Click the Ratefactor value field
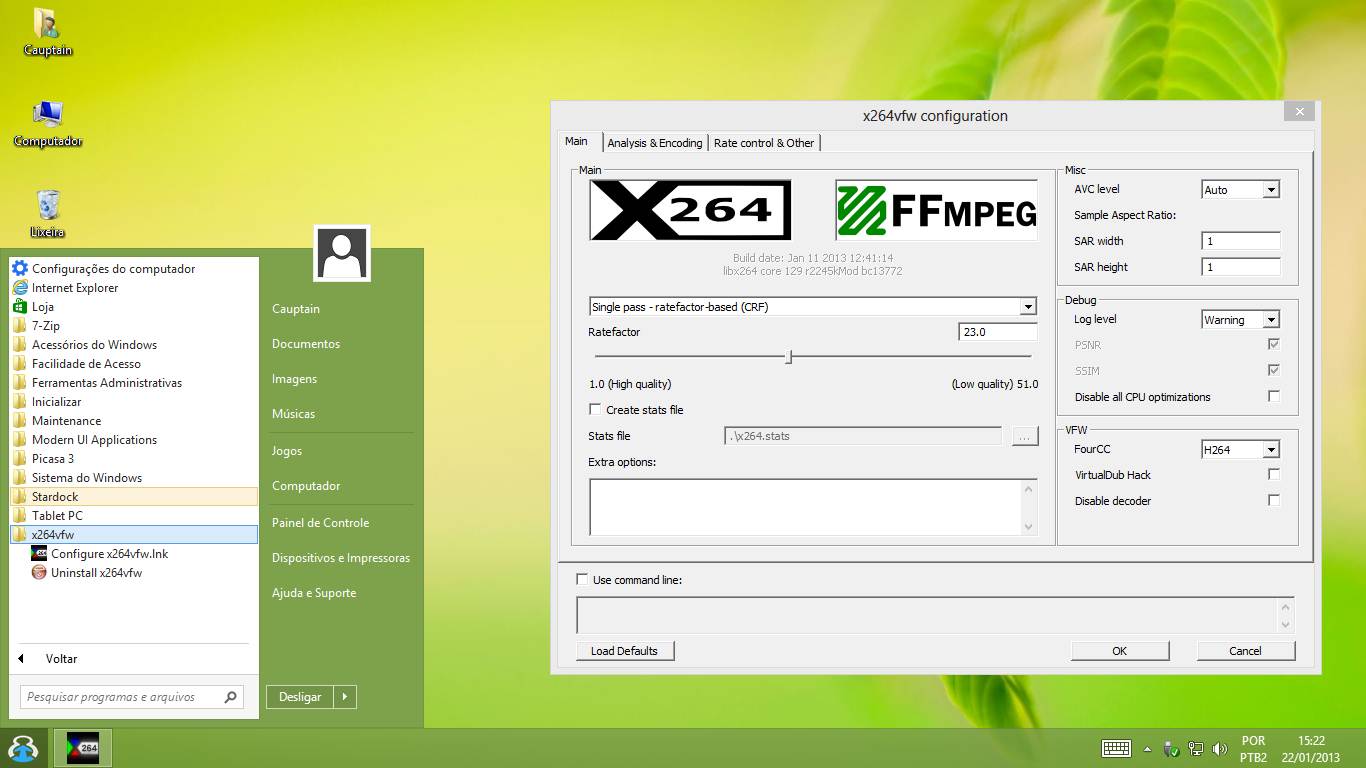Image resolution: width=1366 pixels, height=768 pixels. click(998, 332)
